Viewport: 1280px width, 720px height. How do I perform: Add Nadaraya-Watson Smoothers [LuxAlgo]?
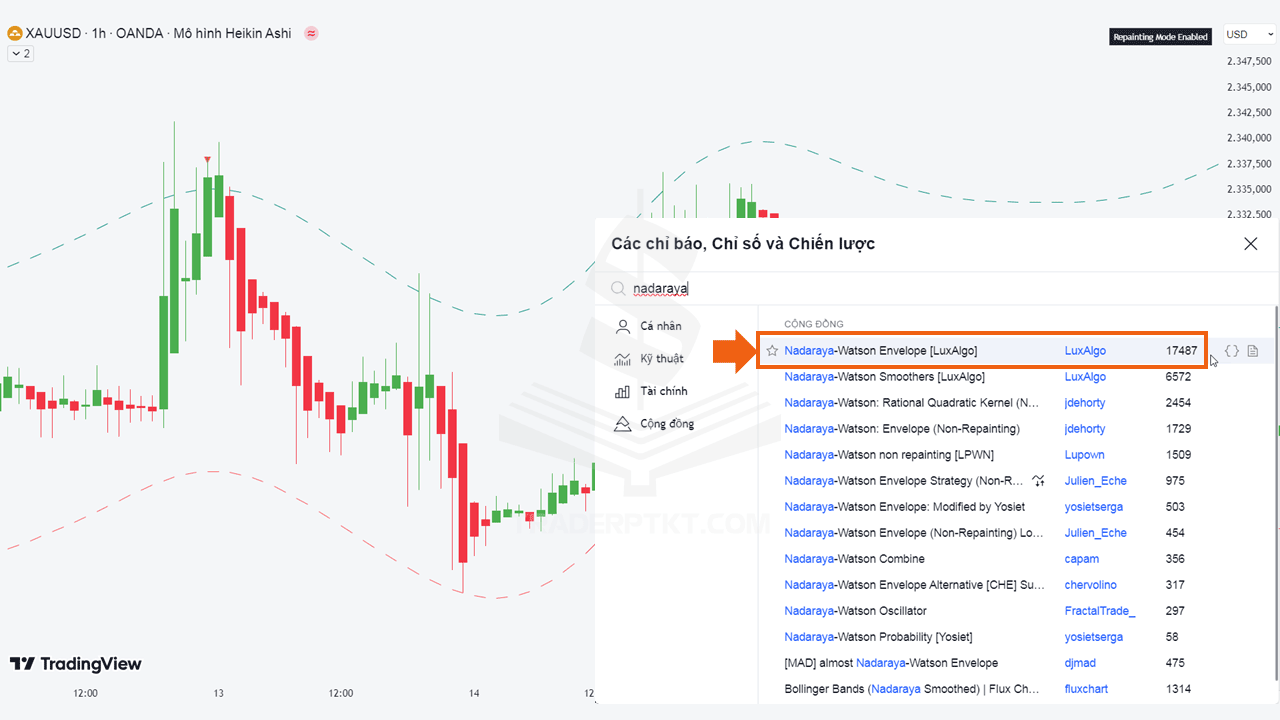click(884, 377)
